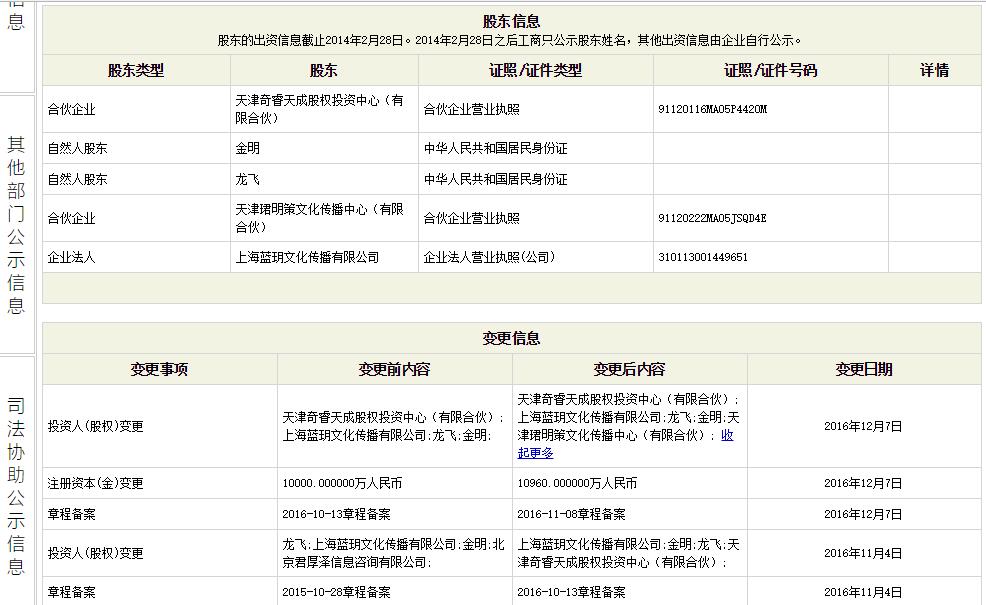Select the 变更后内容 column header
This screenshot has height=605, width=986.
629,369
